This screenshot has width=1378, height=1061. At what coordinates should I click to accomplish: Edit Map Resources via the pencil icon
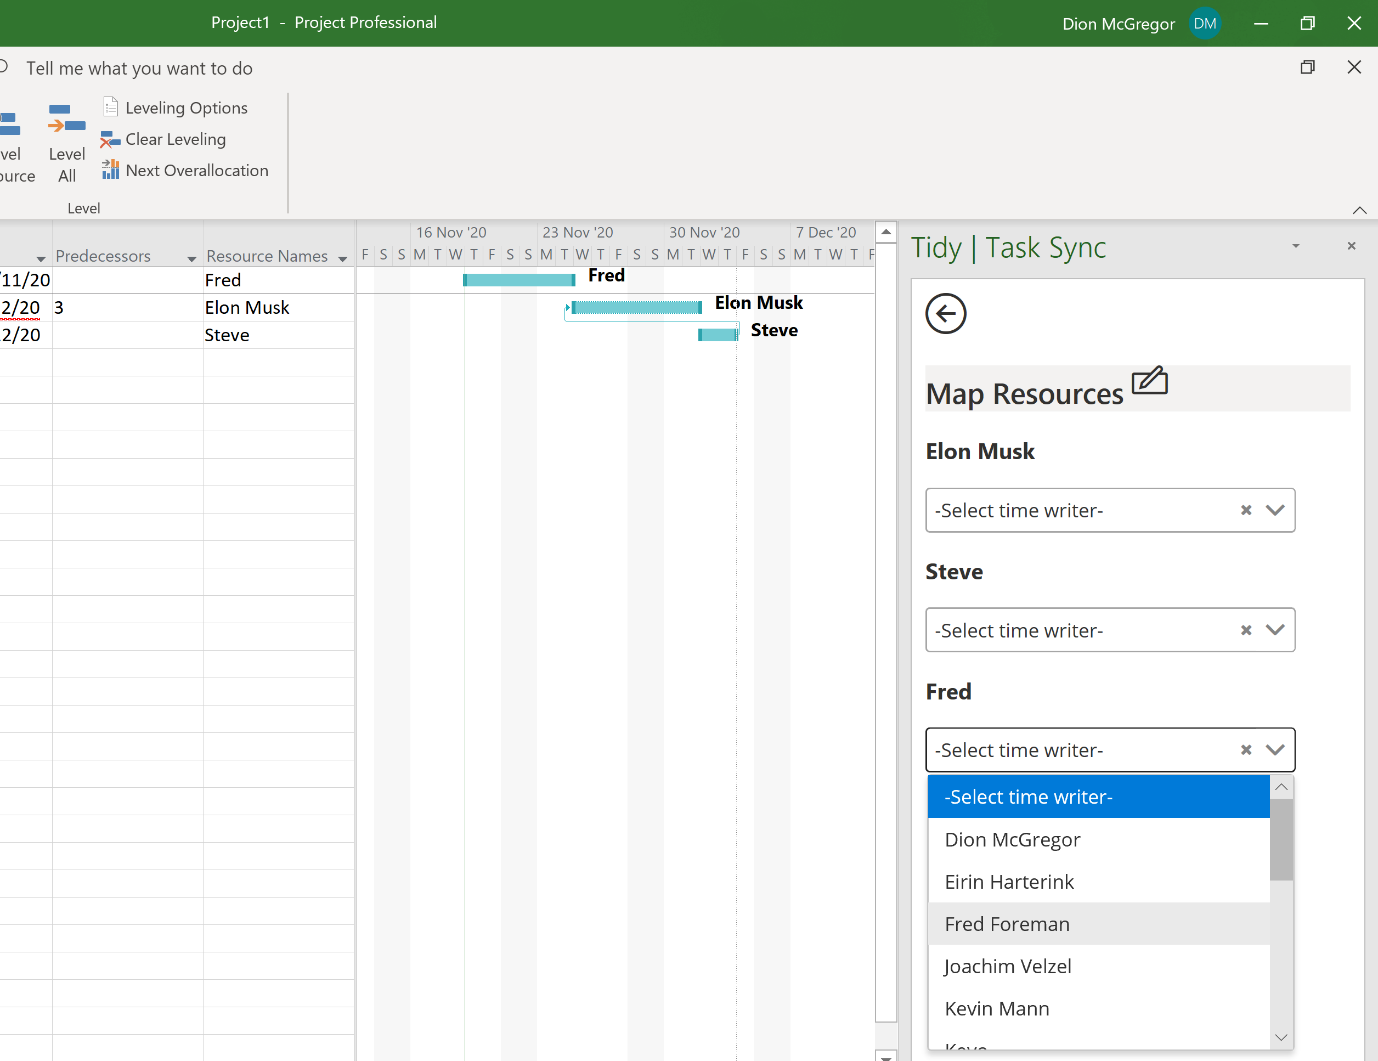pyautogui.click(x=1150, y=381)
